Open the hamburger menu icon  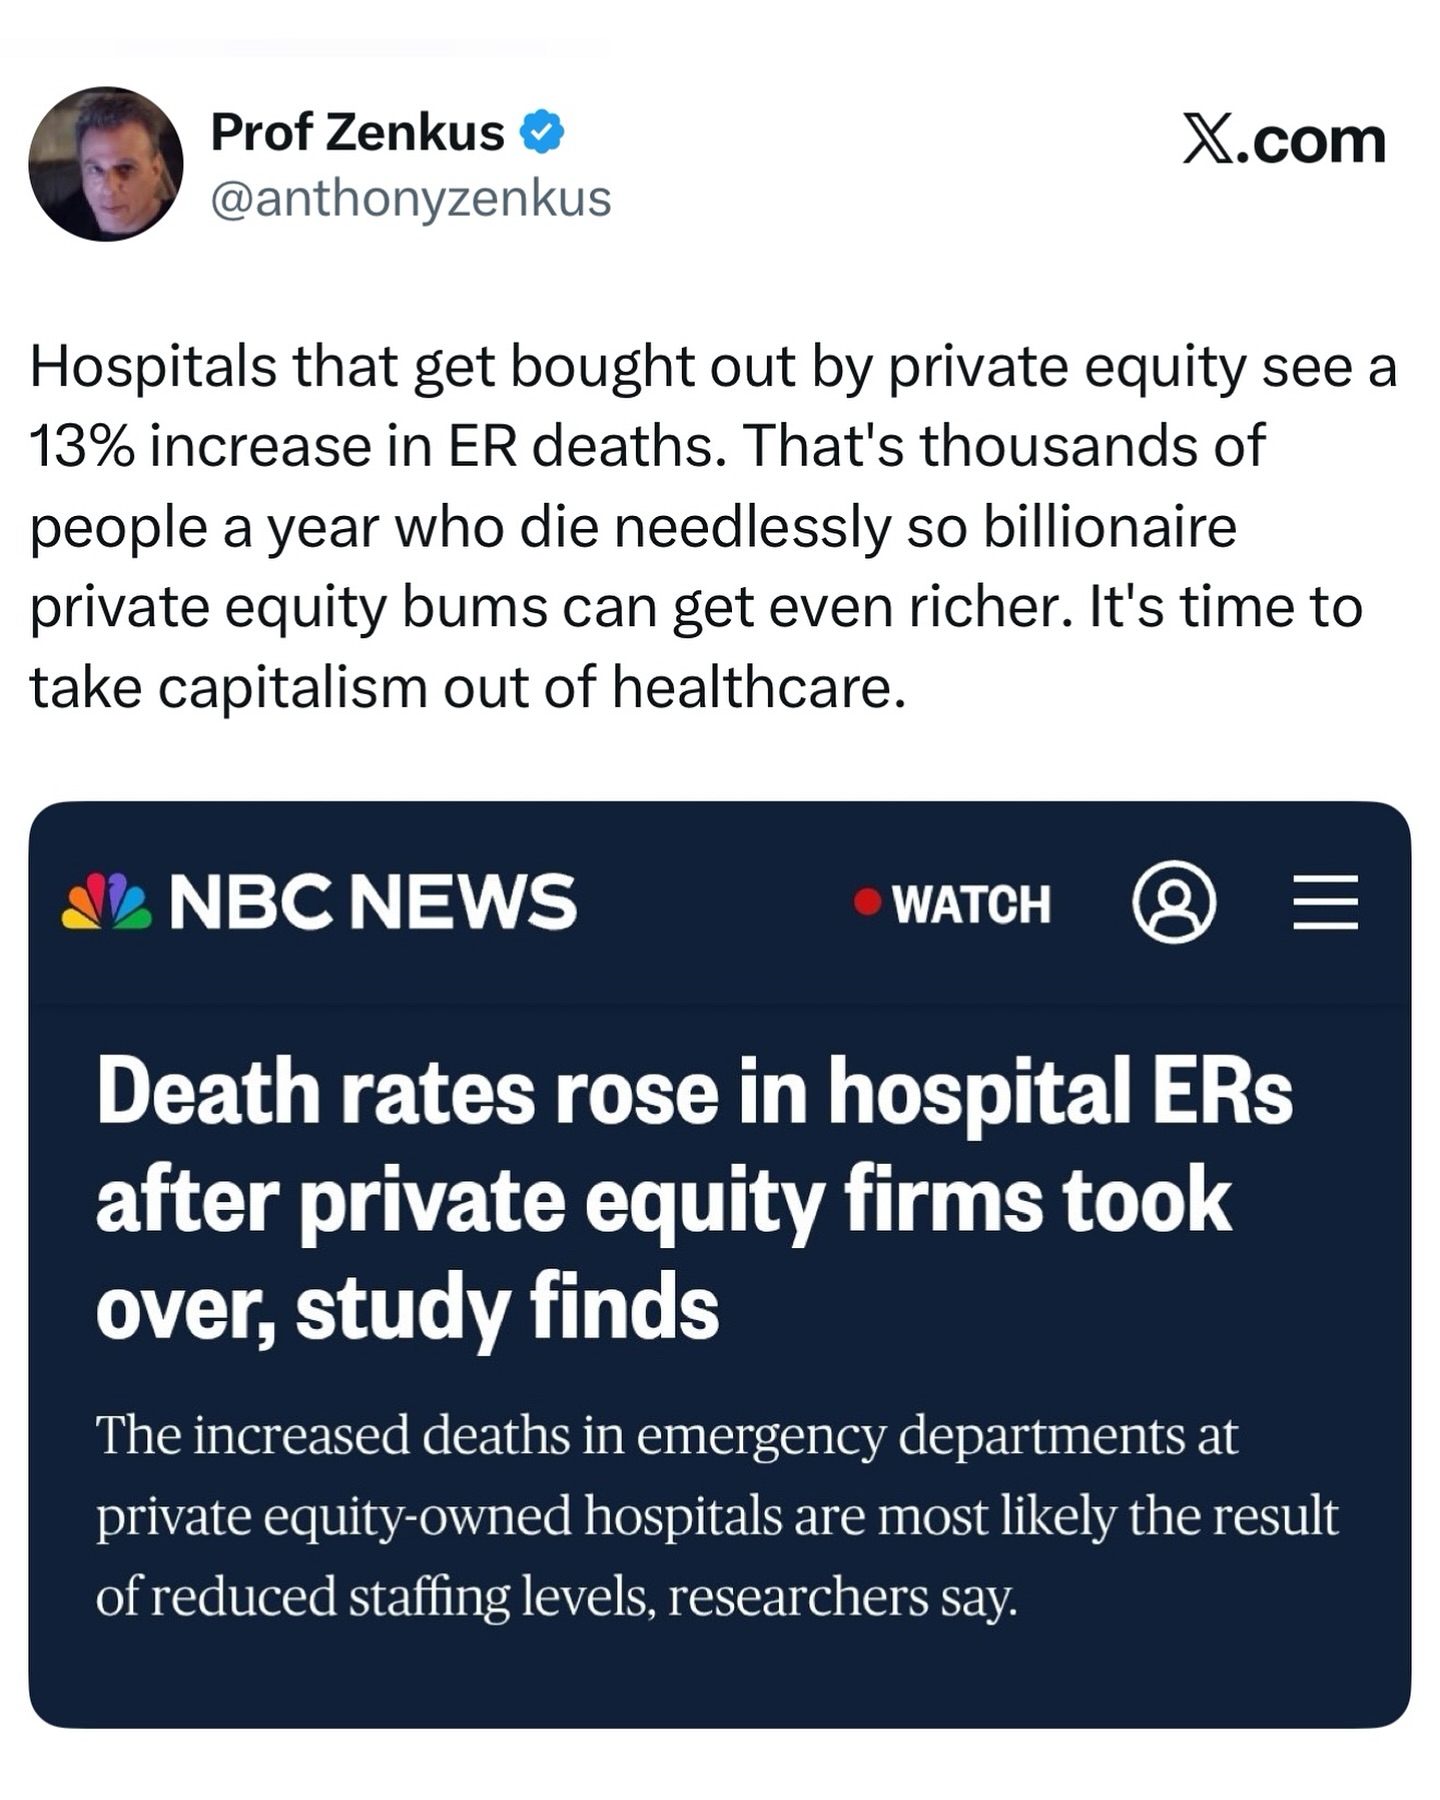pyautogui.click(x=1325, y=902)
